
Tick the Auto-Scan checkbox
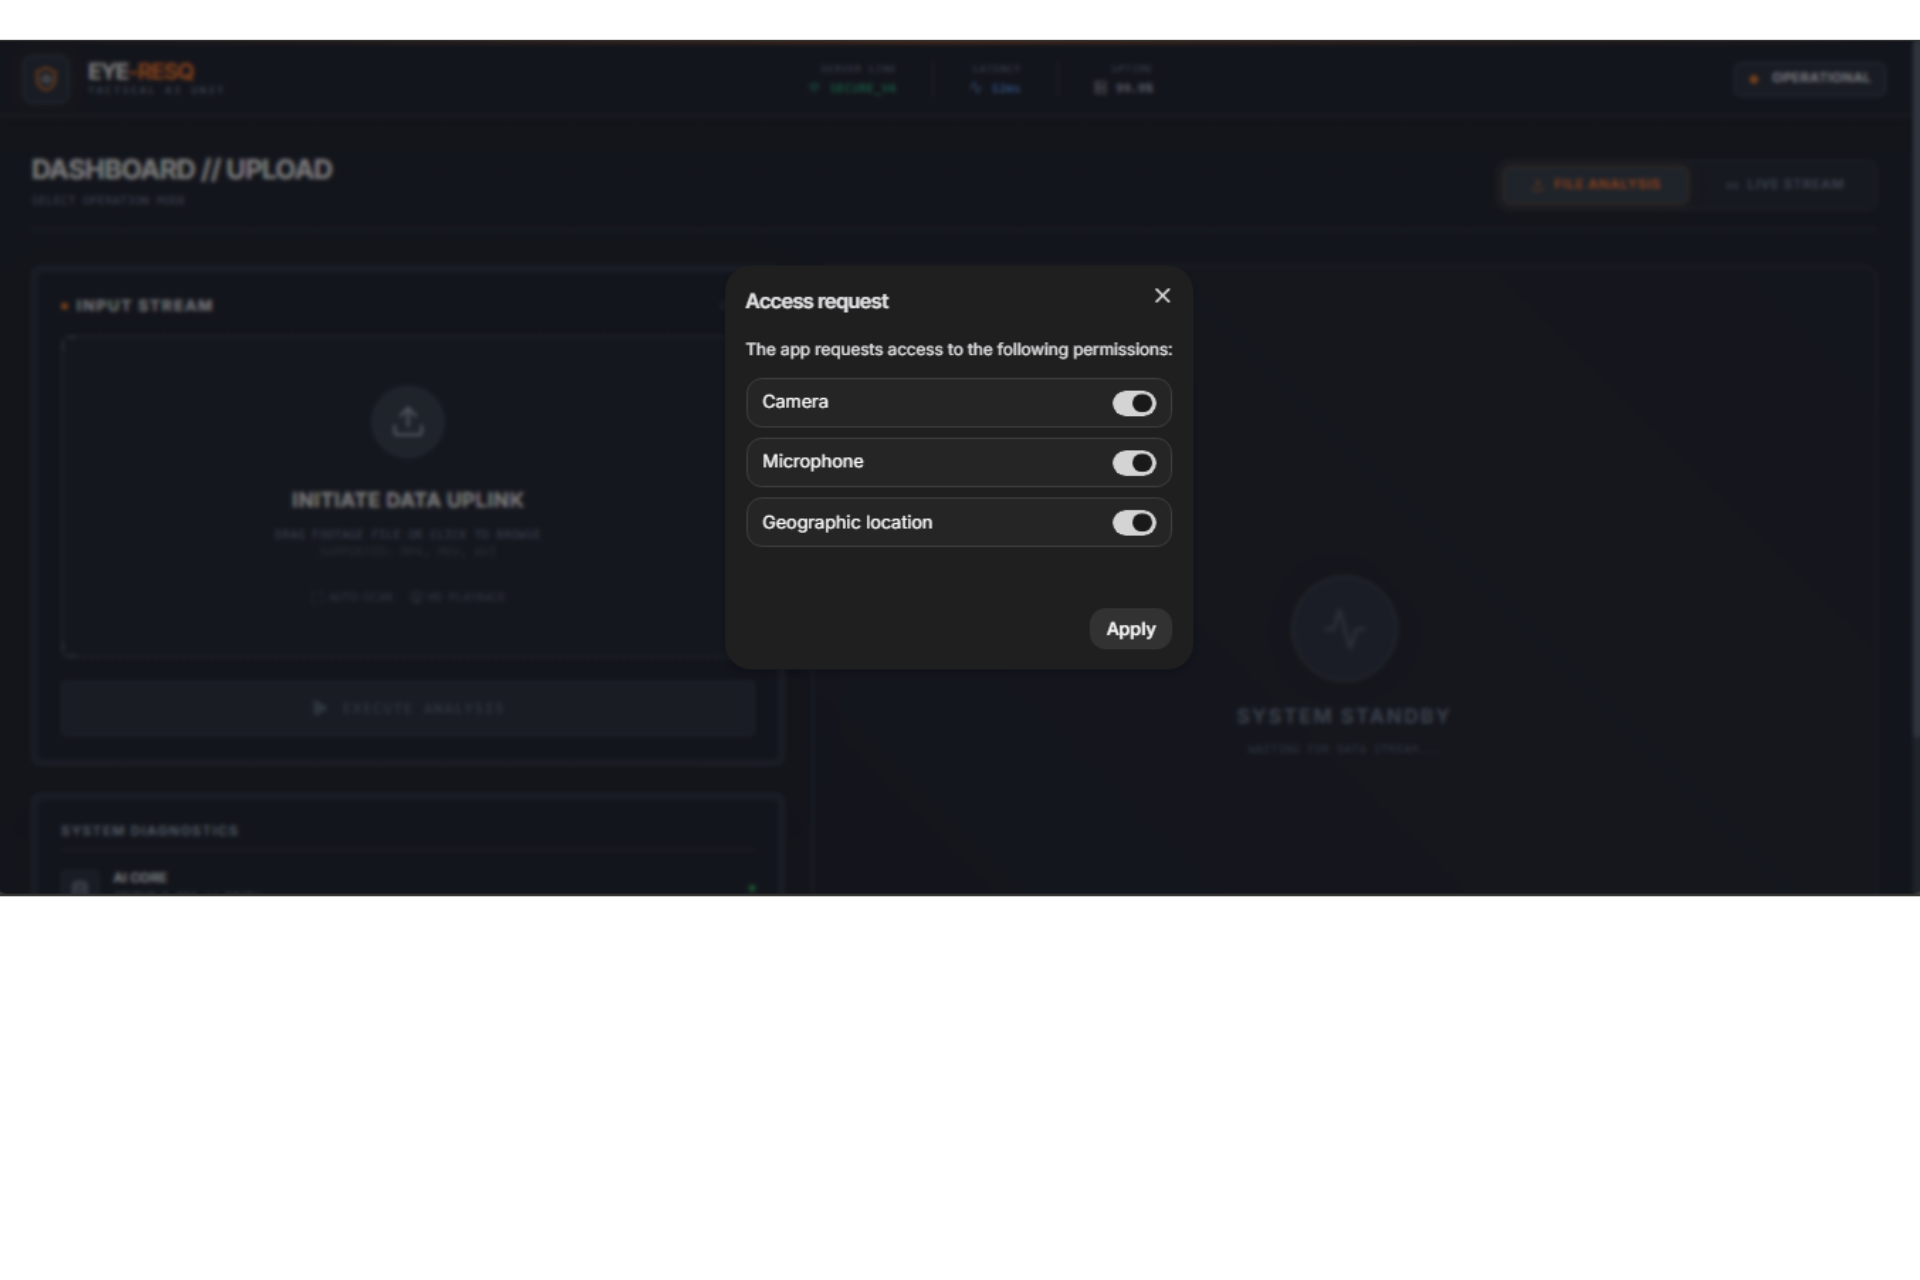pyautogui.click(x=317, y=597)
